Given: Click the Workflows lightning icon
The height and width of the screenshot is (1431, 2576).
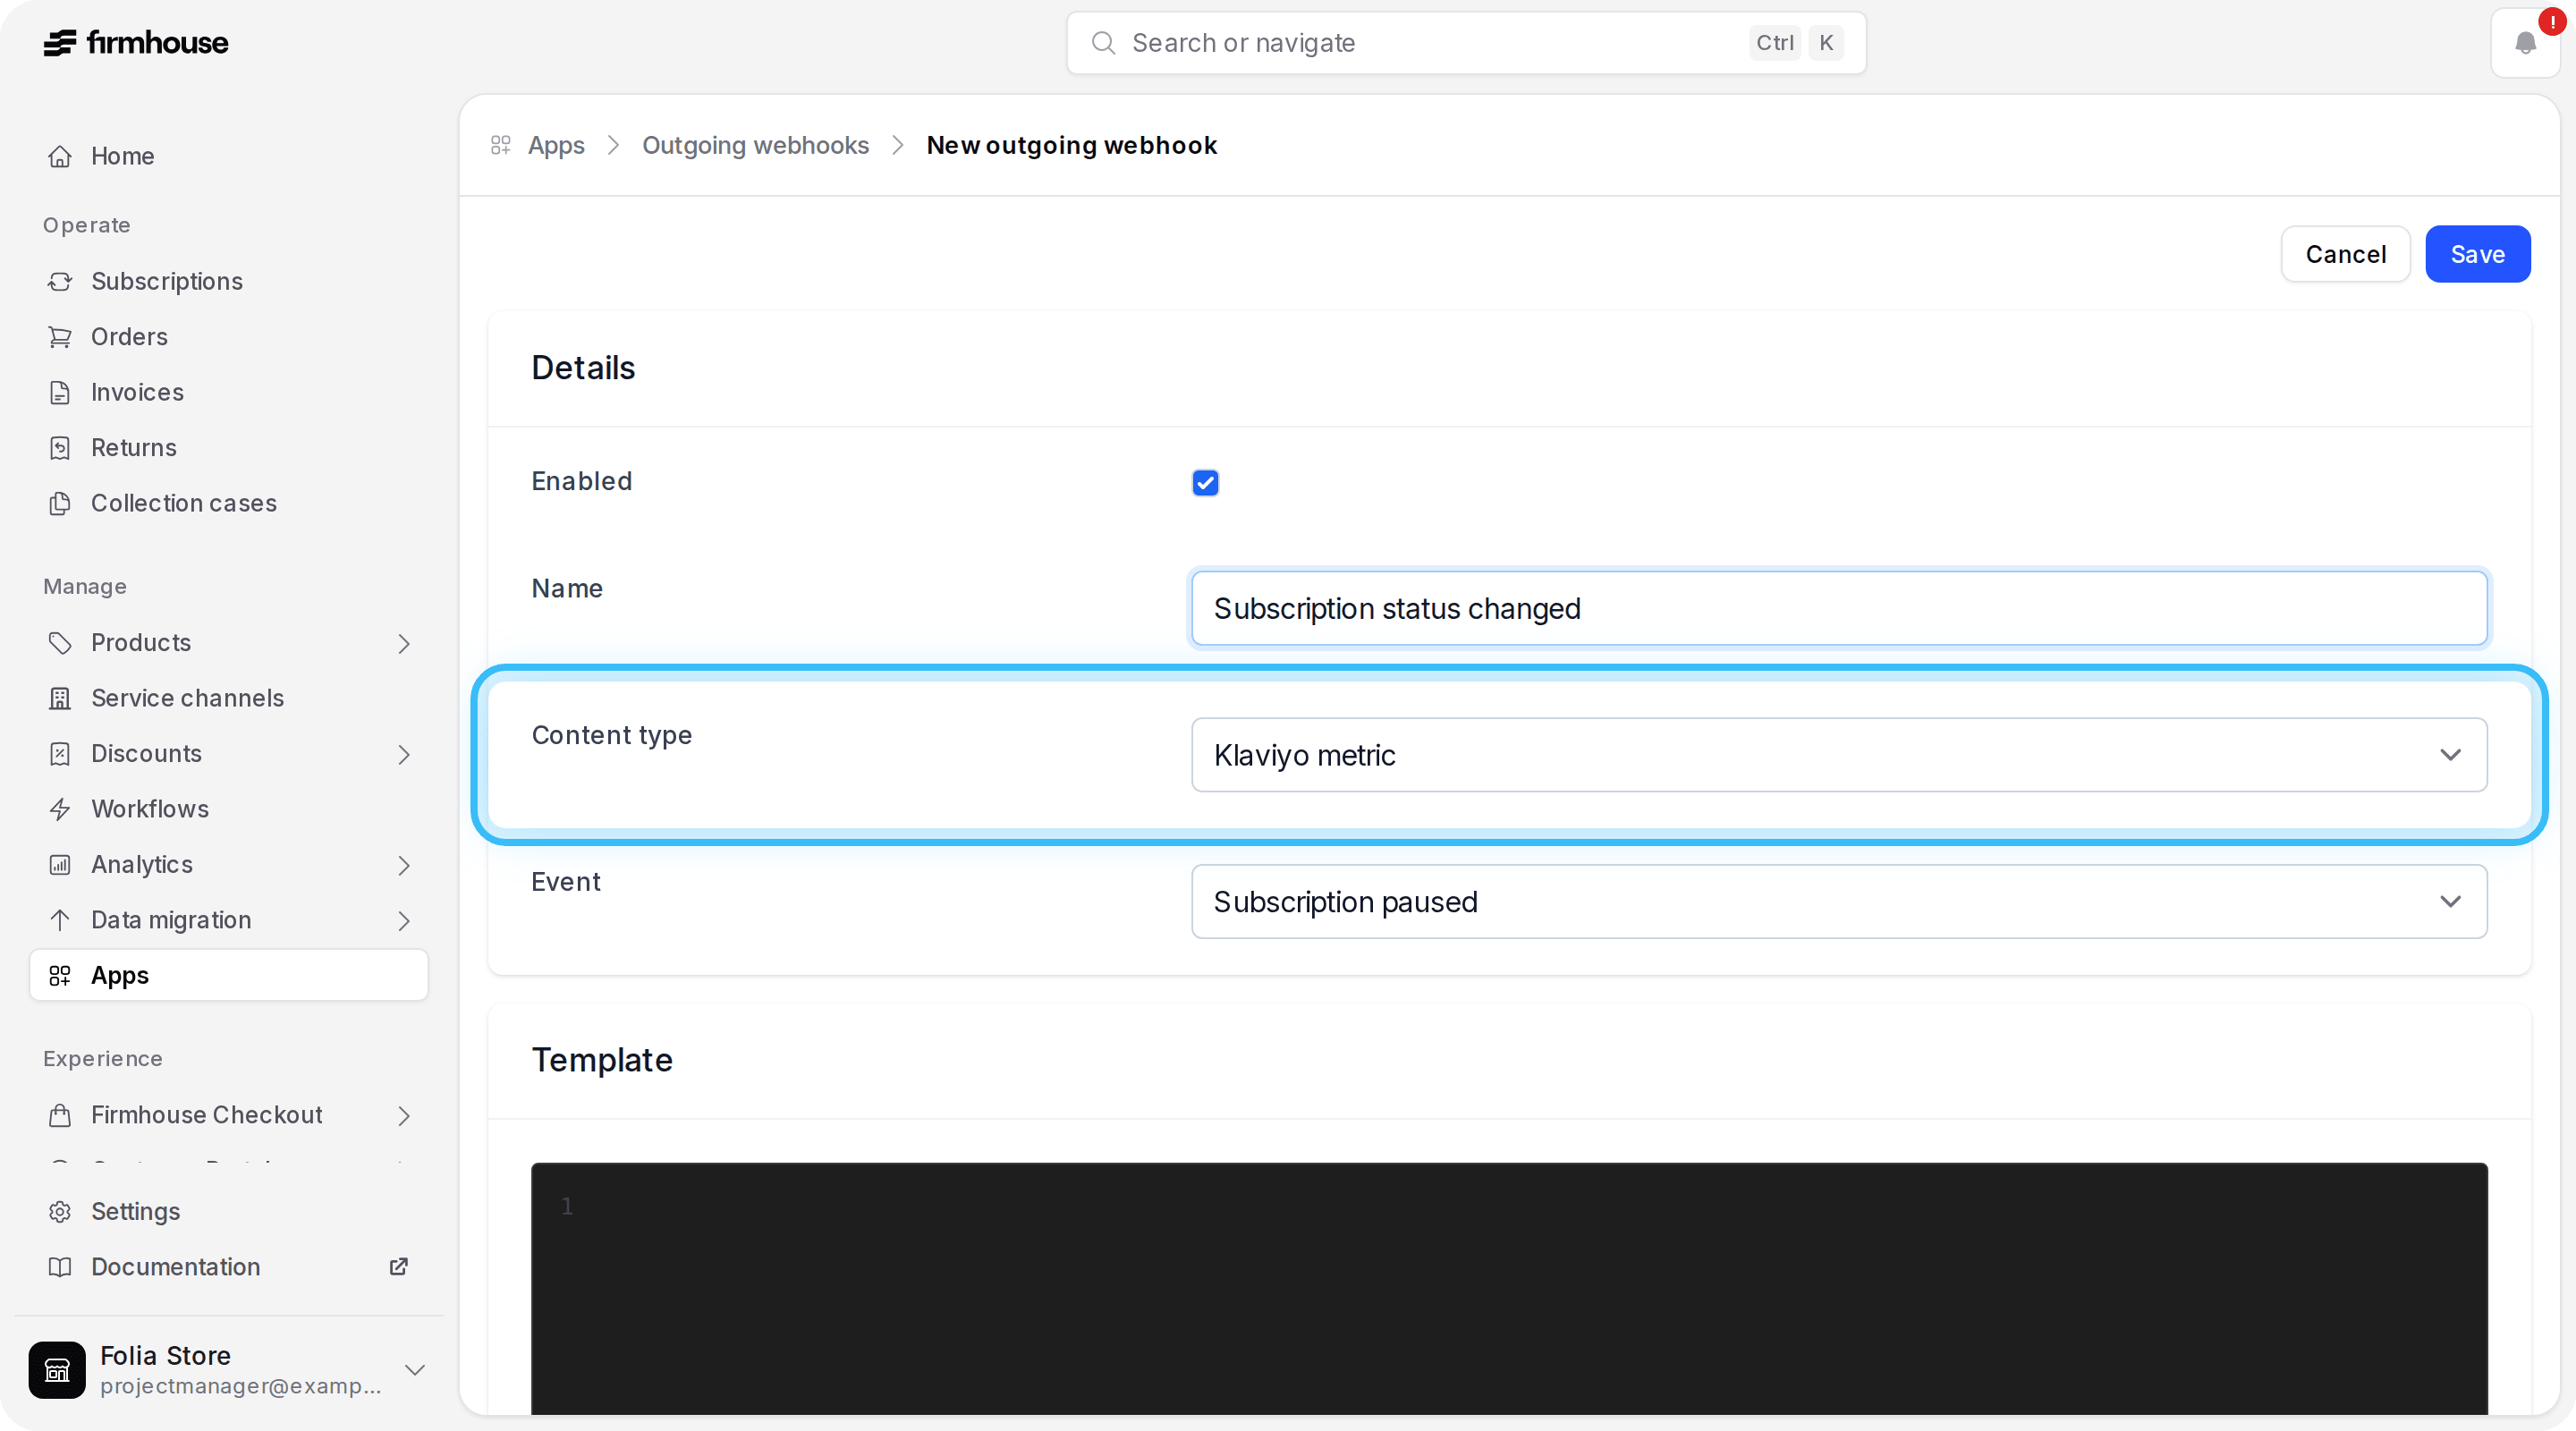Looking at the screenshot, I should (x=60, y=809).
